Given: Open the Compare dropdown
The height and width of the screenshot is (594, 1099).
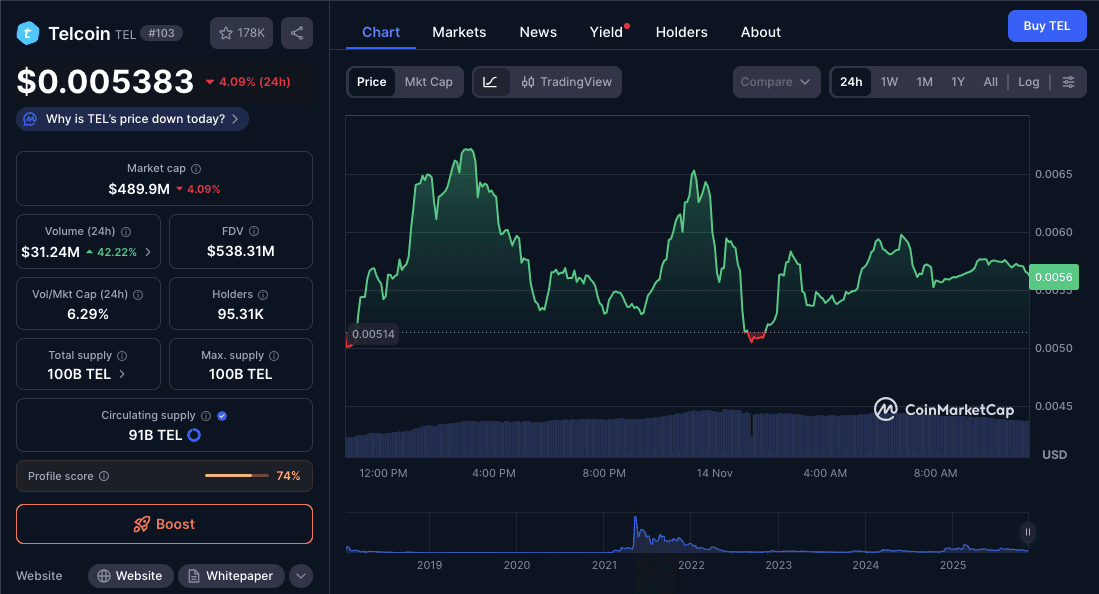Looking at the screenshot, I should point(776,81).
